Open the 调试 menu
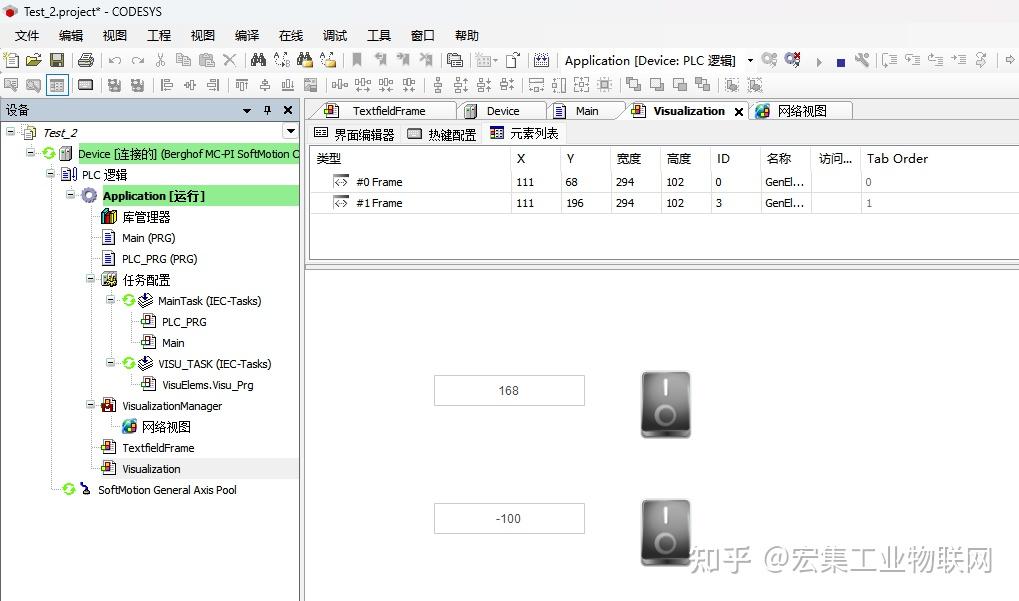The image size is (1019, 601). [333, 35]
